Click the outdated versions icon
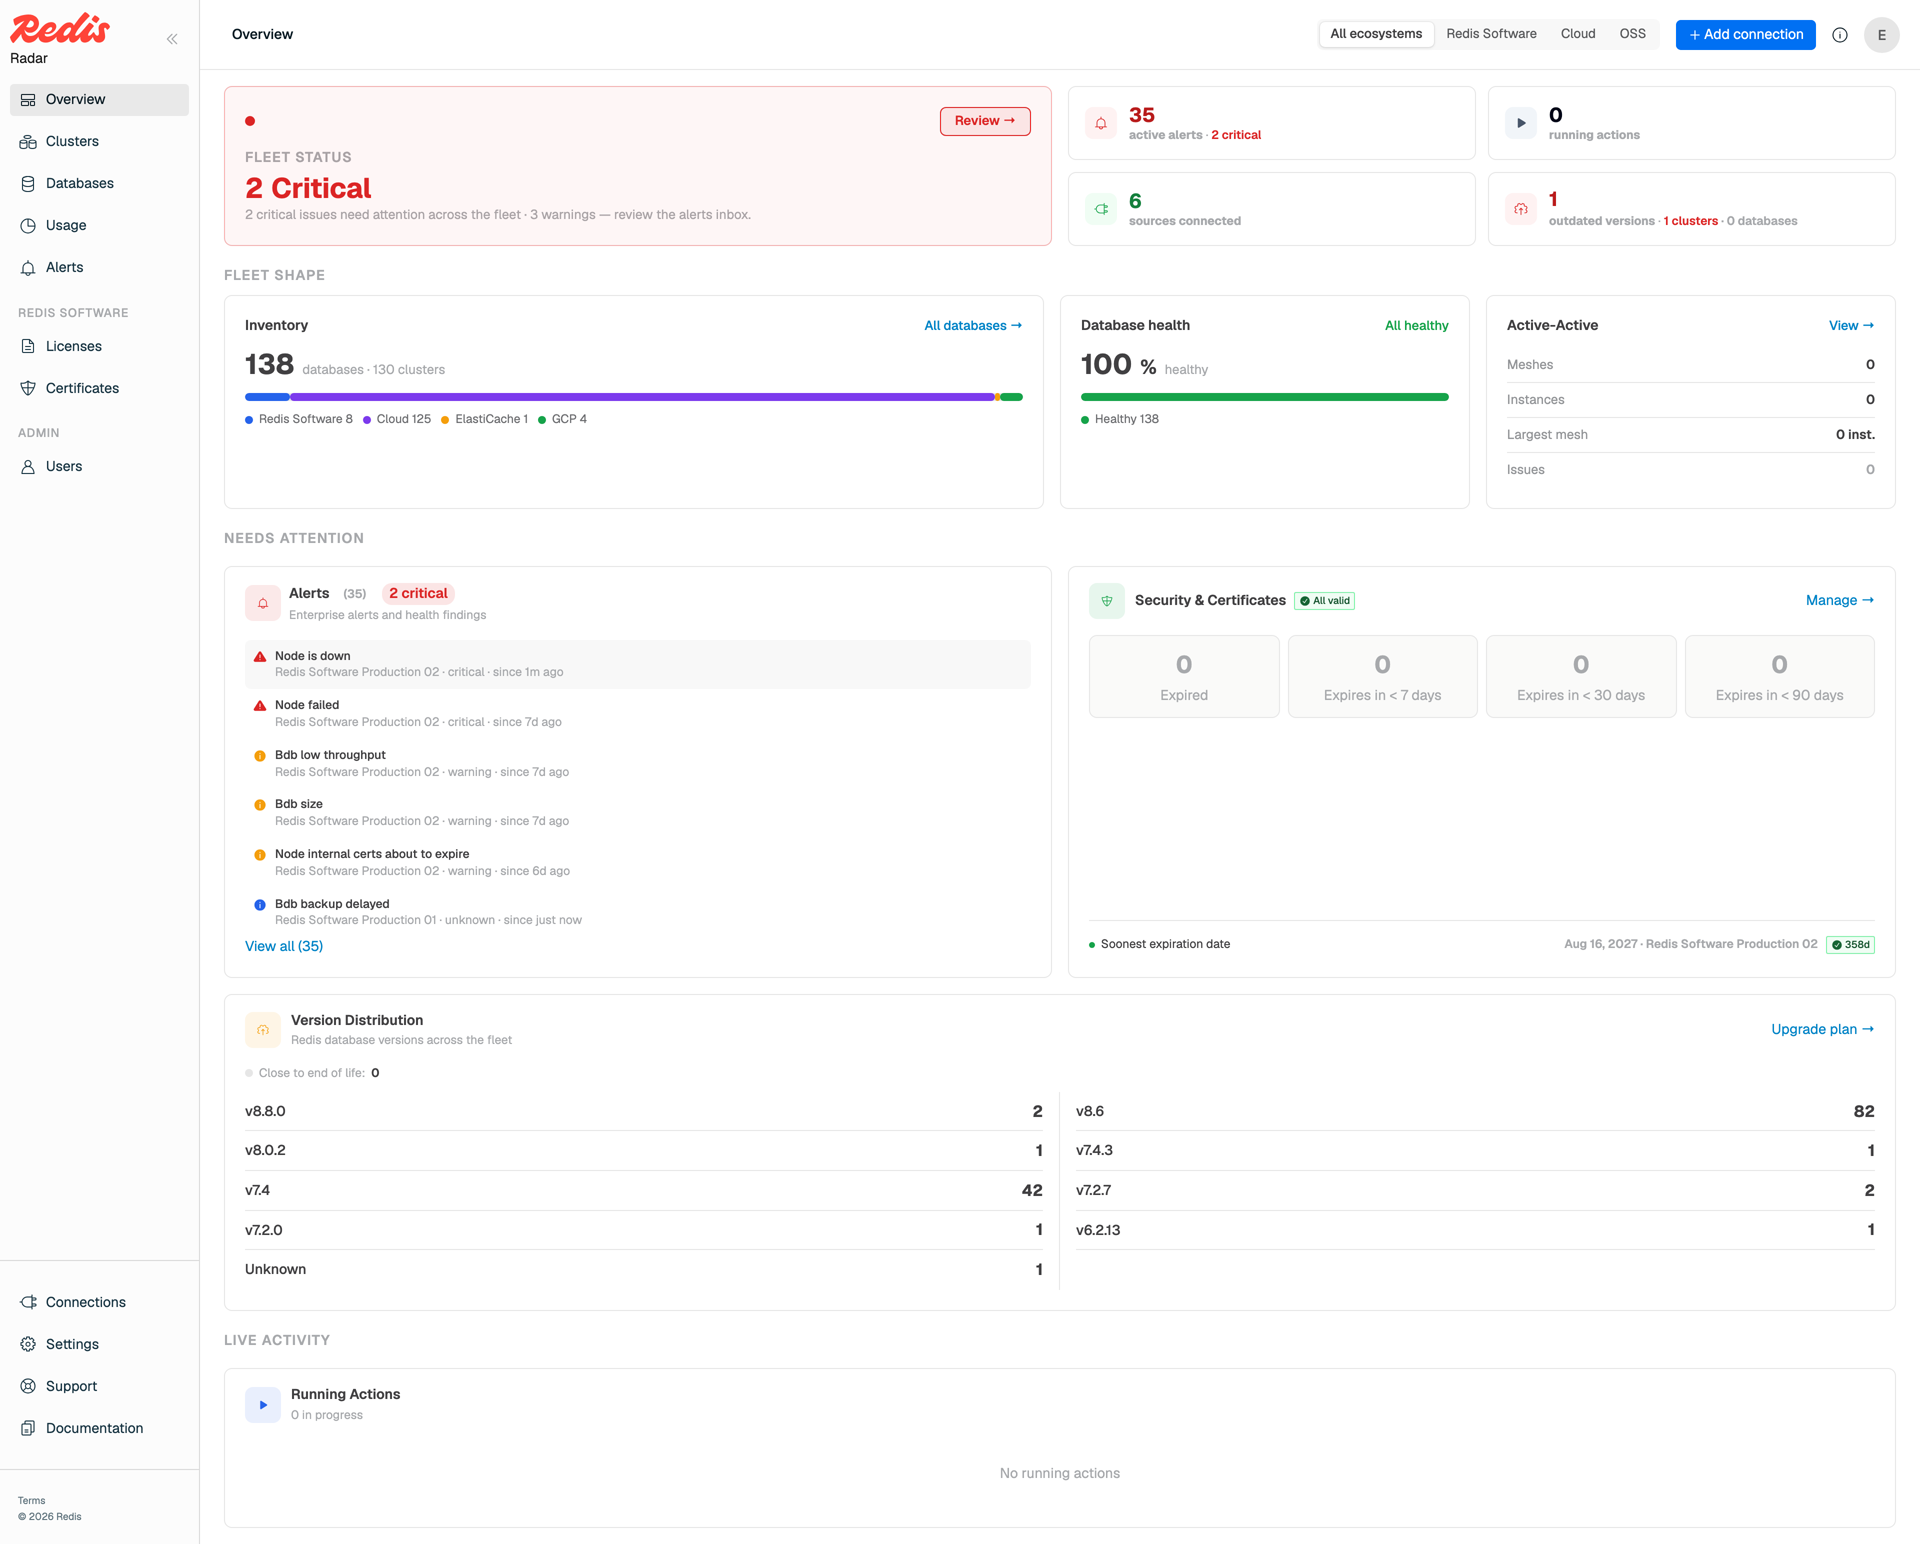The height and width of the screenshot is (1544, 1920). tap(1521, 209)
